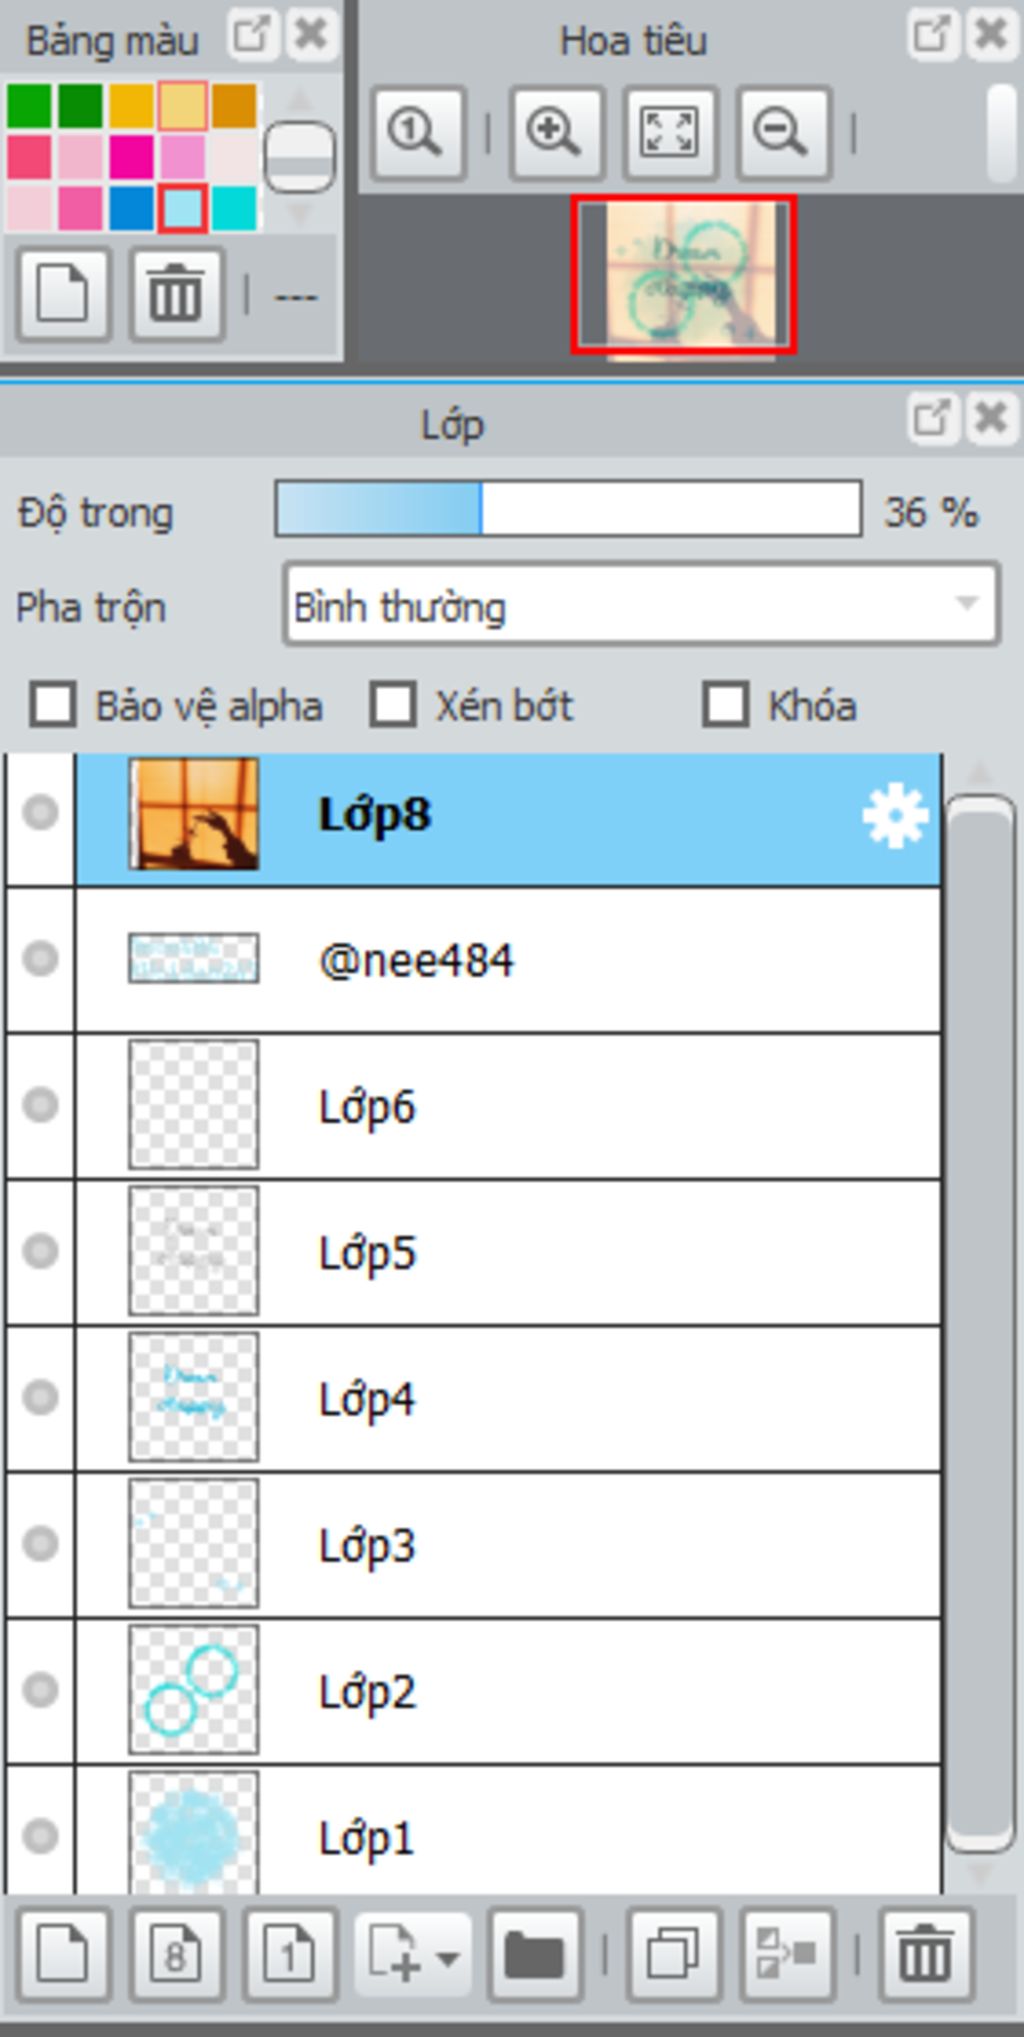Tick the Xén bớt checkbox
The image size is (1024, 2037).
coord(393,704)
